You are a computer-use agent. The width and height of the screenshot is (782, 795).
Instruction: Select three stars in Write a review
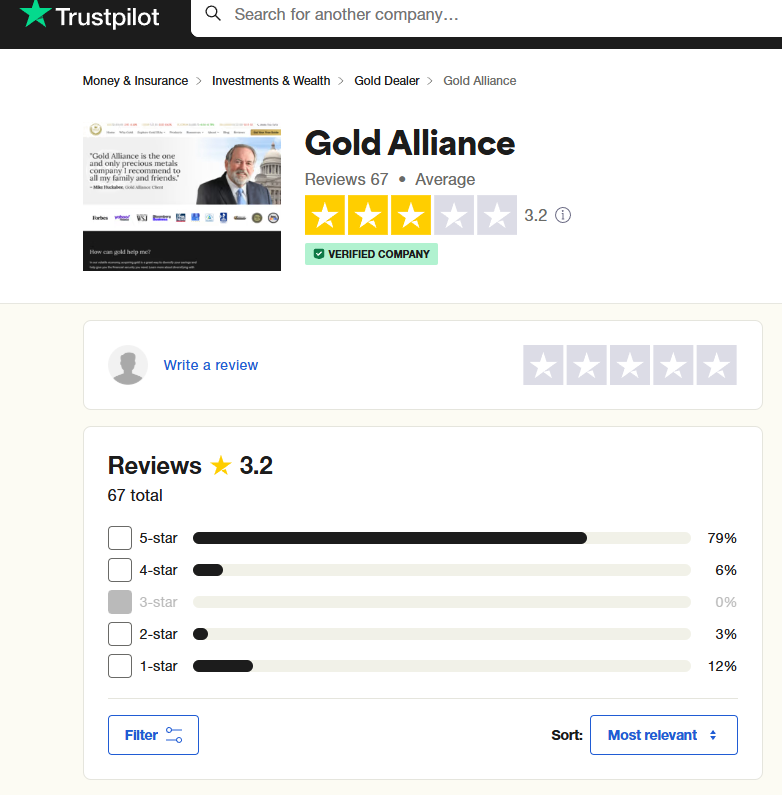(x=630, y=365)
